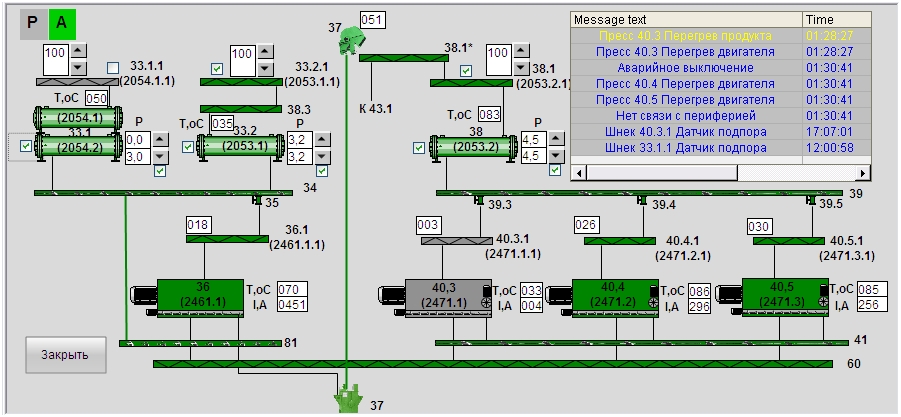Toggle the checkbox left of conveyor 38.1
This screenshot has width=901, height=417.
pos(465,70)
